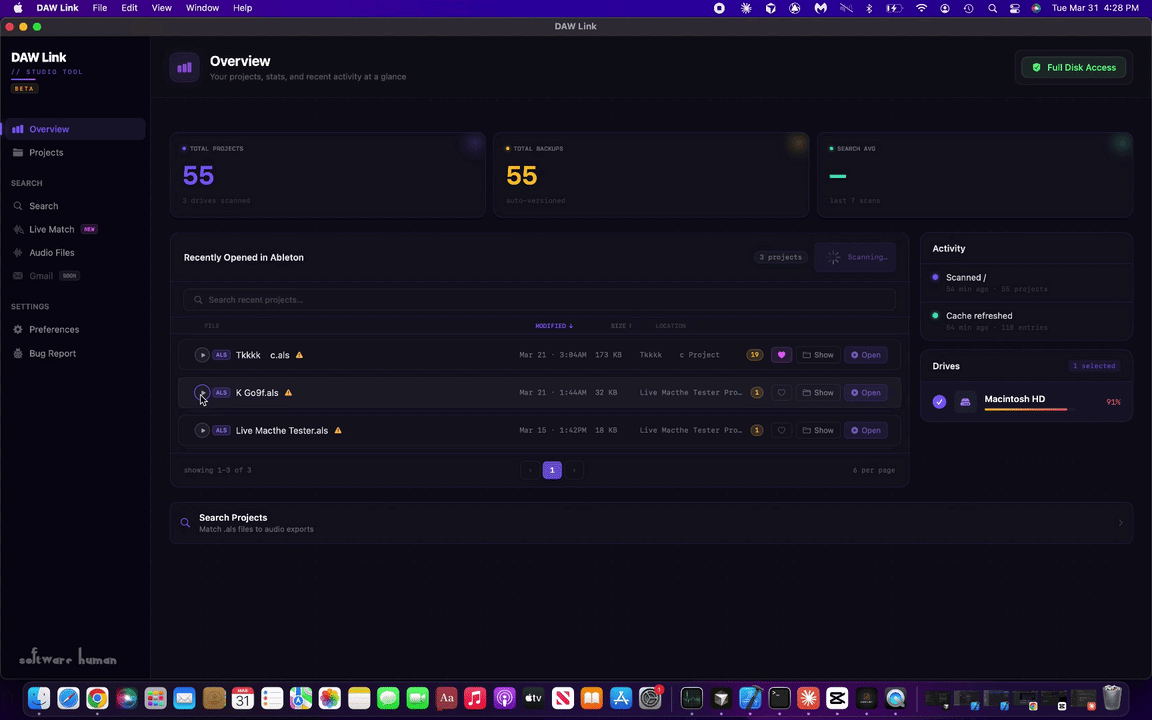The image size is (1152, 720).
Task: Click the Bug Report sidebar icon
Action: point(18,353)
